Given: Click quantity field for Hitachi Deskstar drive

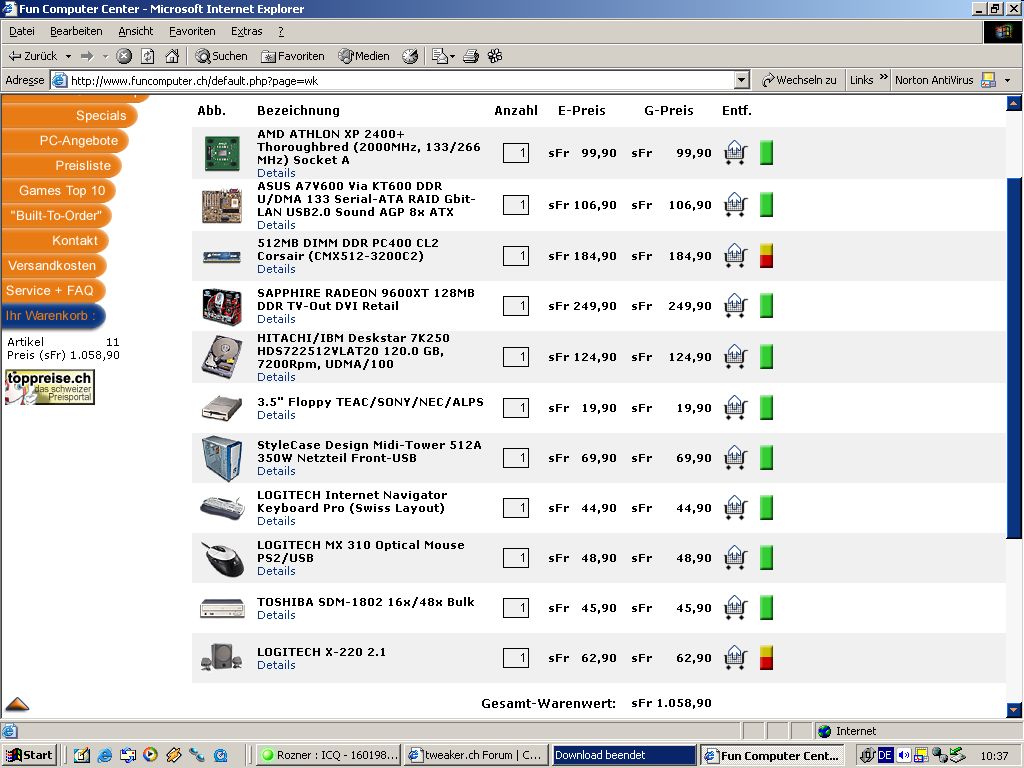Looking at the screenshot, I should pos(516,357).
